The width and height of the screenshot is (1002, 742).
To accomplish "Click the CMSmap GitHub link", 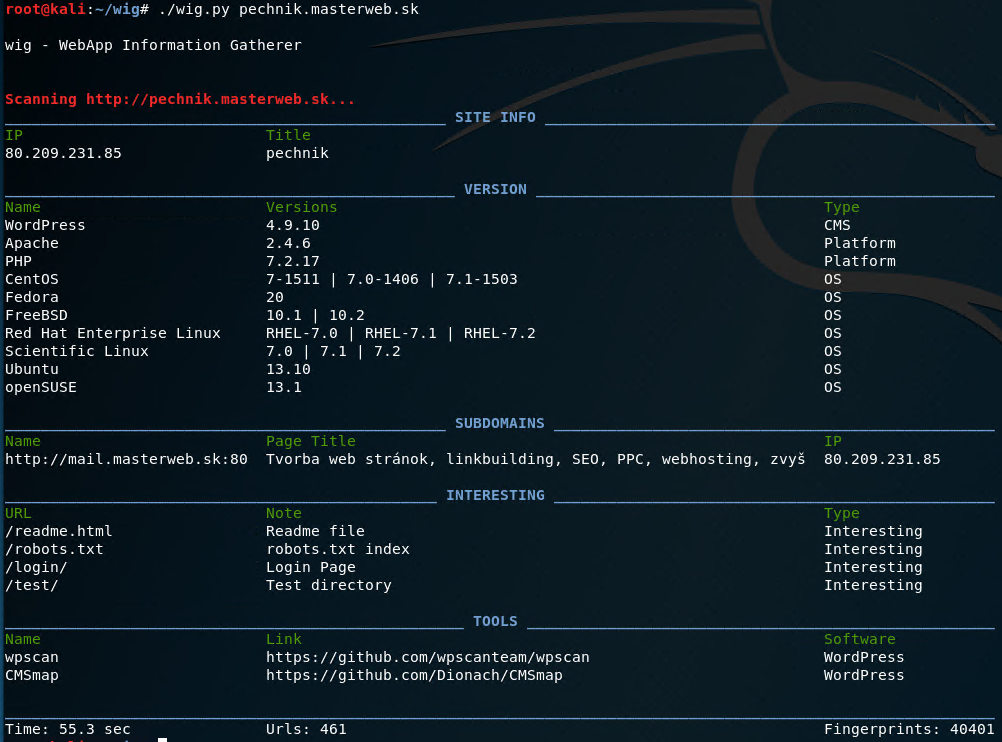I will [414, 675].
